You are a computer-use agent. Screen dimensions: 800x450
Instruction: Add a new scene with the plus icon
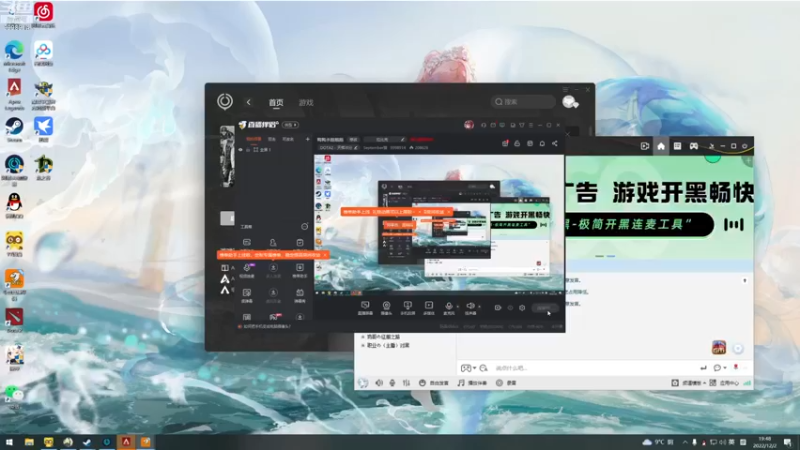307,139
